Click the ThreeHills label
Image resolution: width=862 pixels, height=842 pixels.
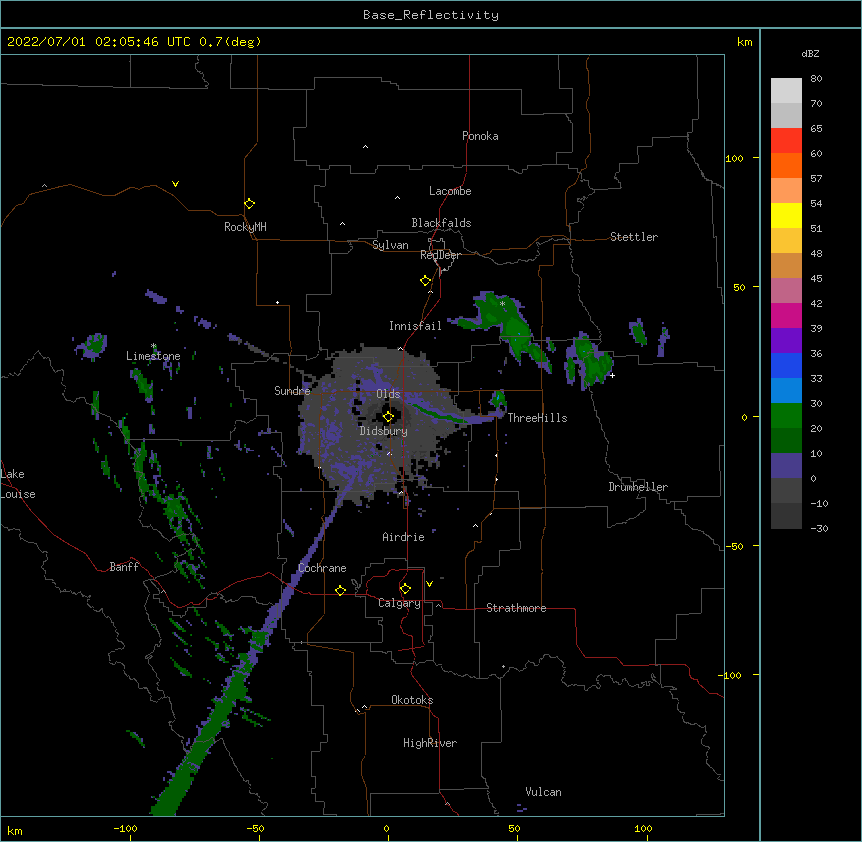(x=537, y=418)
